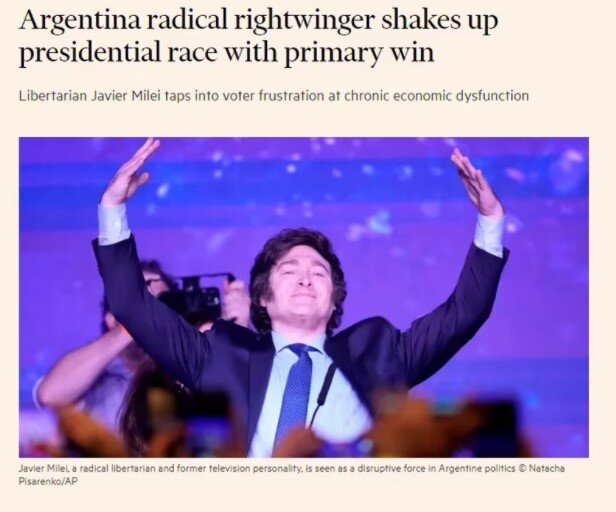Click the name "Javier Milei" in the subheading
This screenshot has width=616, height=512.
tap(126, 95)
